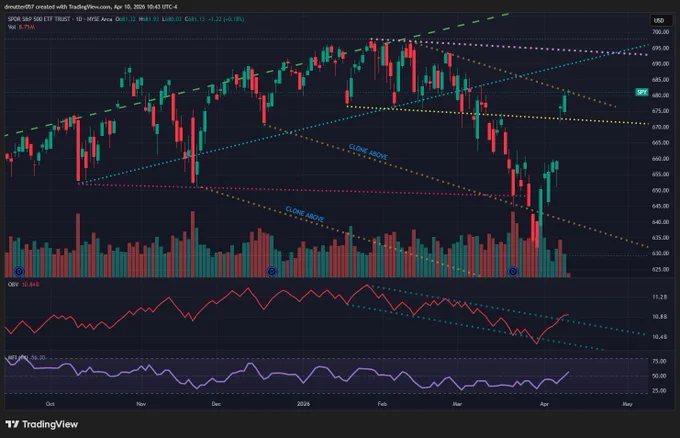680x438 pixels.
Task: Open the late-March dividend event marker
Action: (x=513, y=271)
